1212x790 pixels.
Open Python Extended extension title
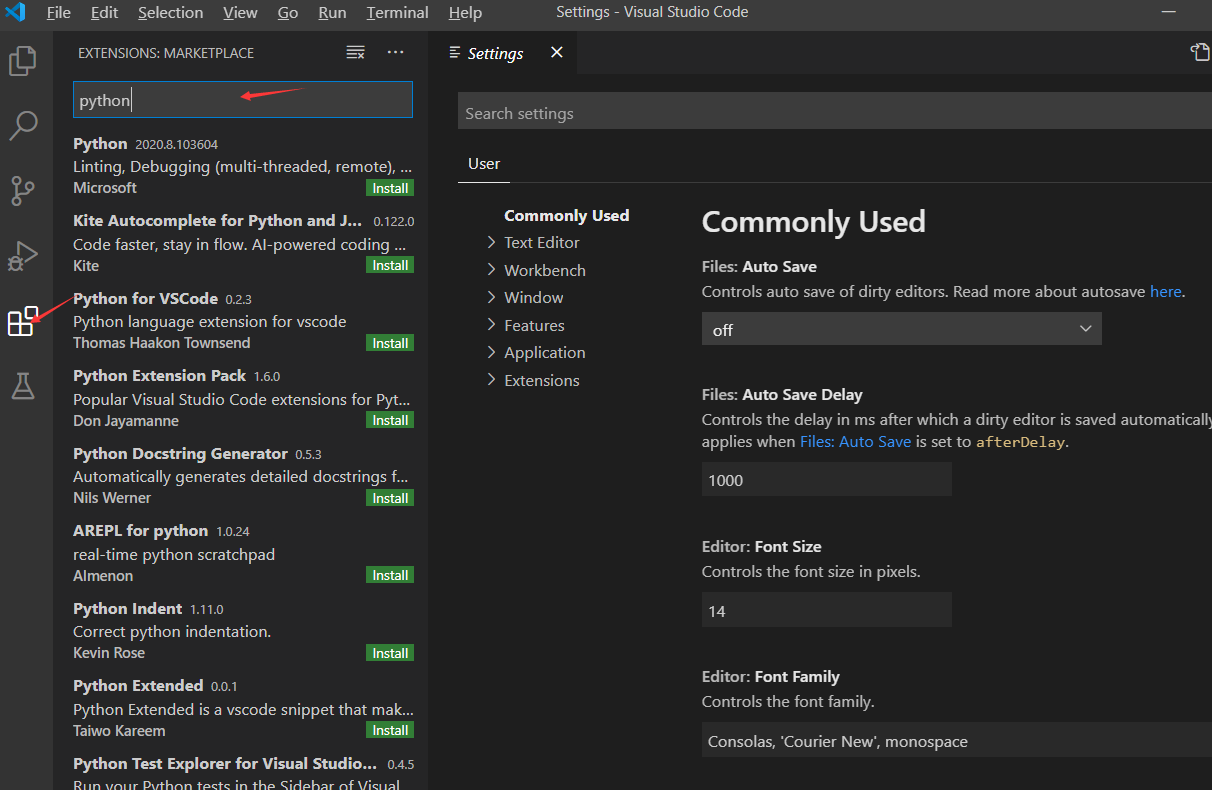138,686
